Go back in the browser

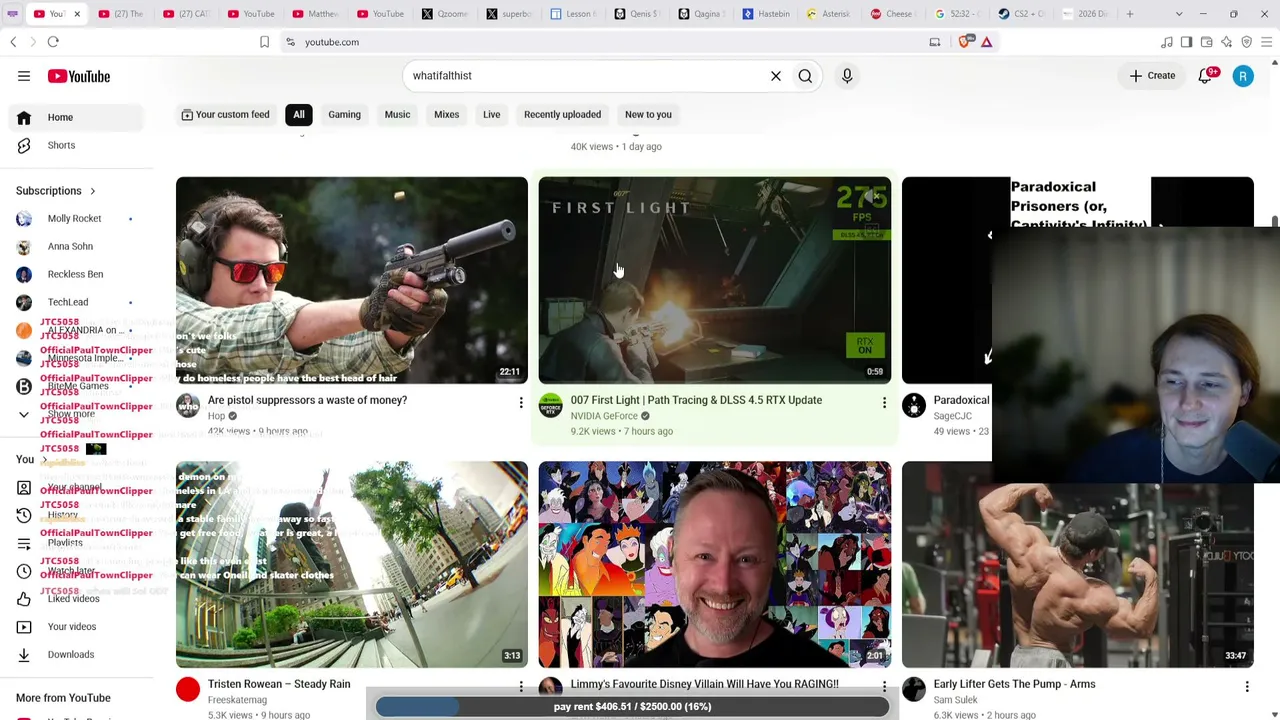point(13,42)
